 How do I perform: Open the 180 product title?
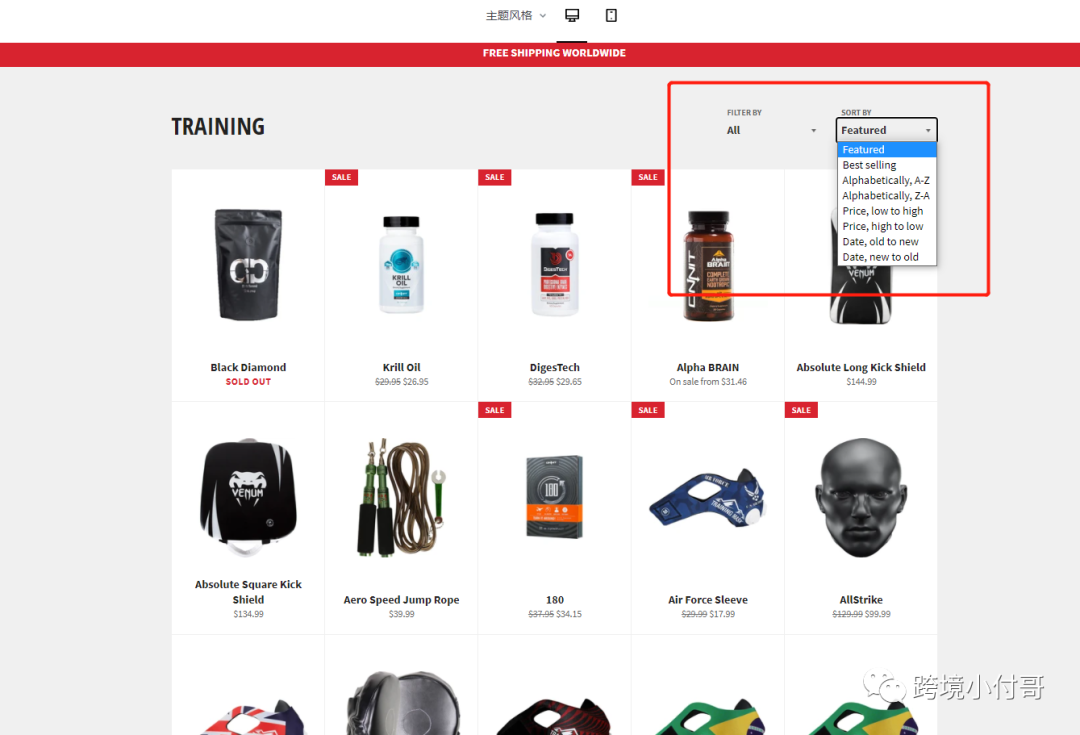(x=554, y=600)
